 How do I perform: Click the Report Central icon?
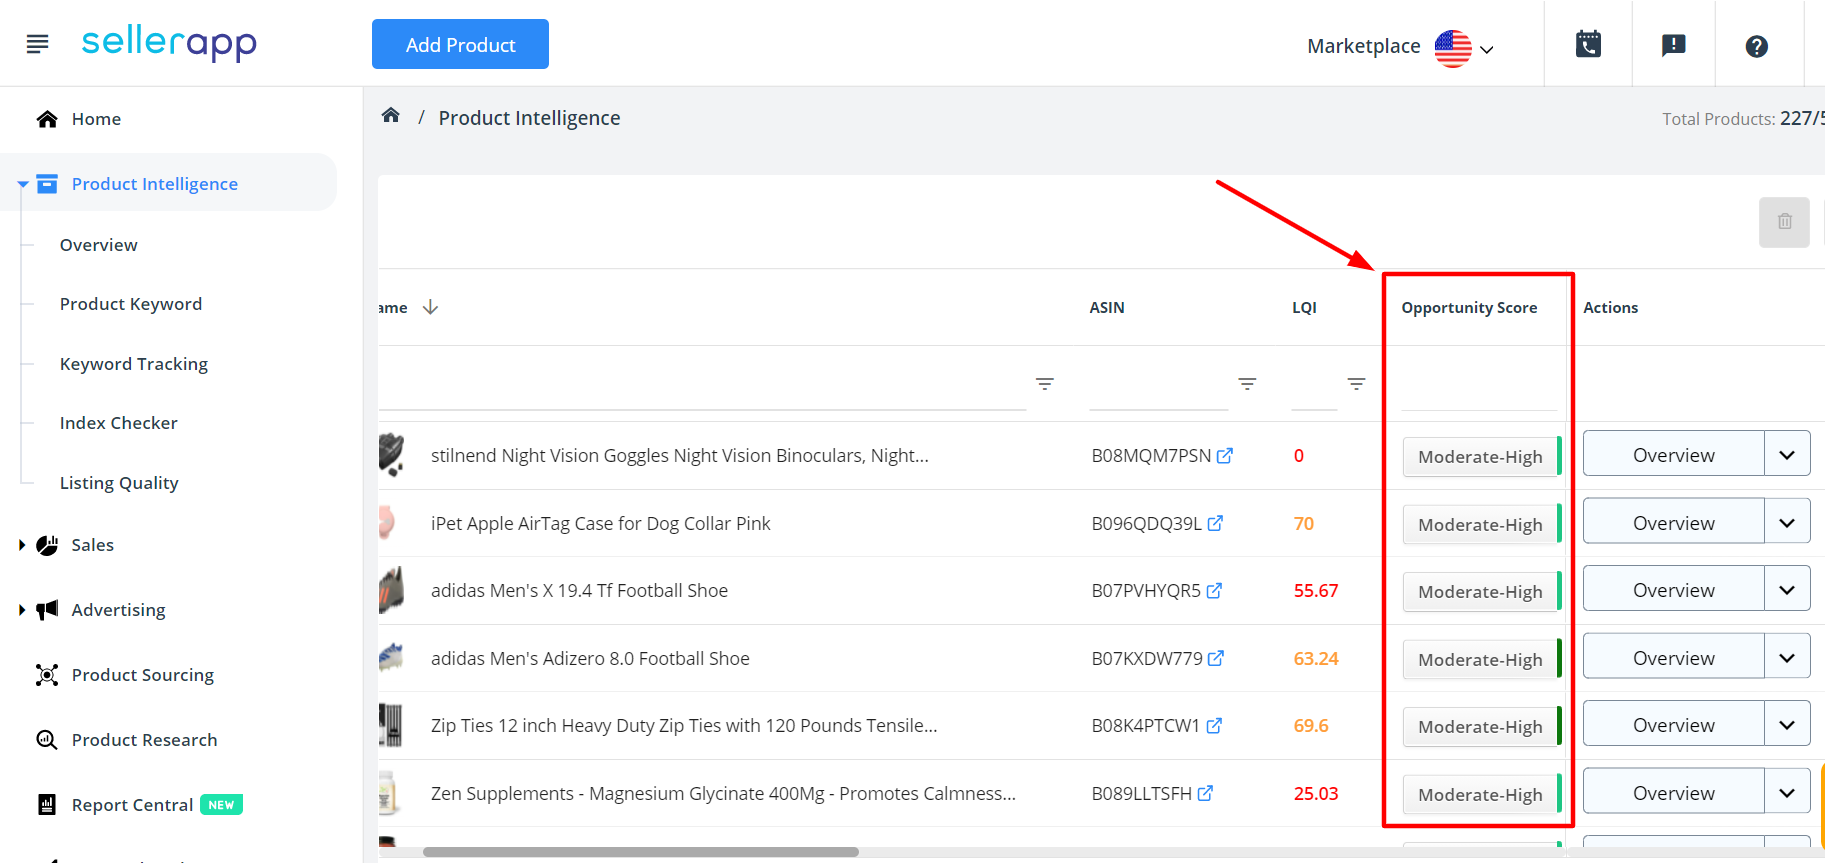47,805
